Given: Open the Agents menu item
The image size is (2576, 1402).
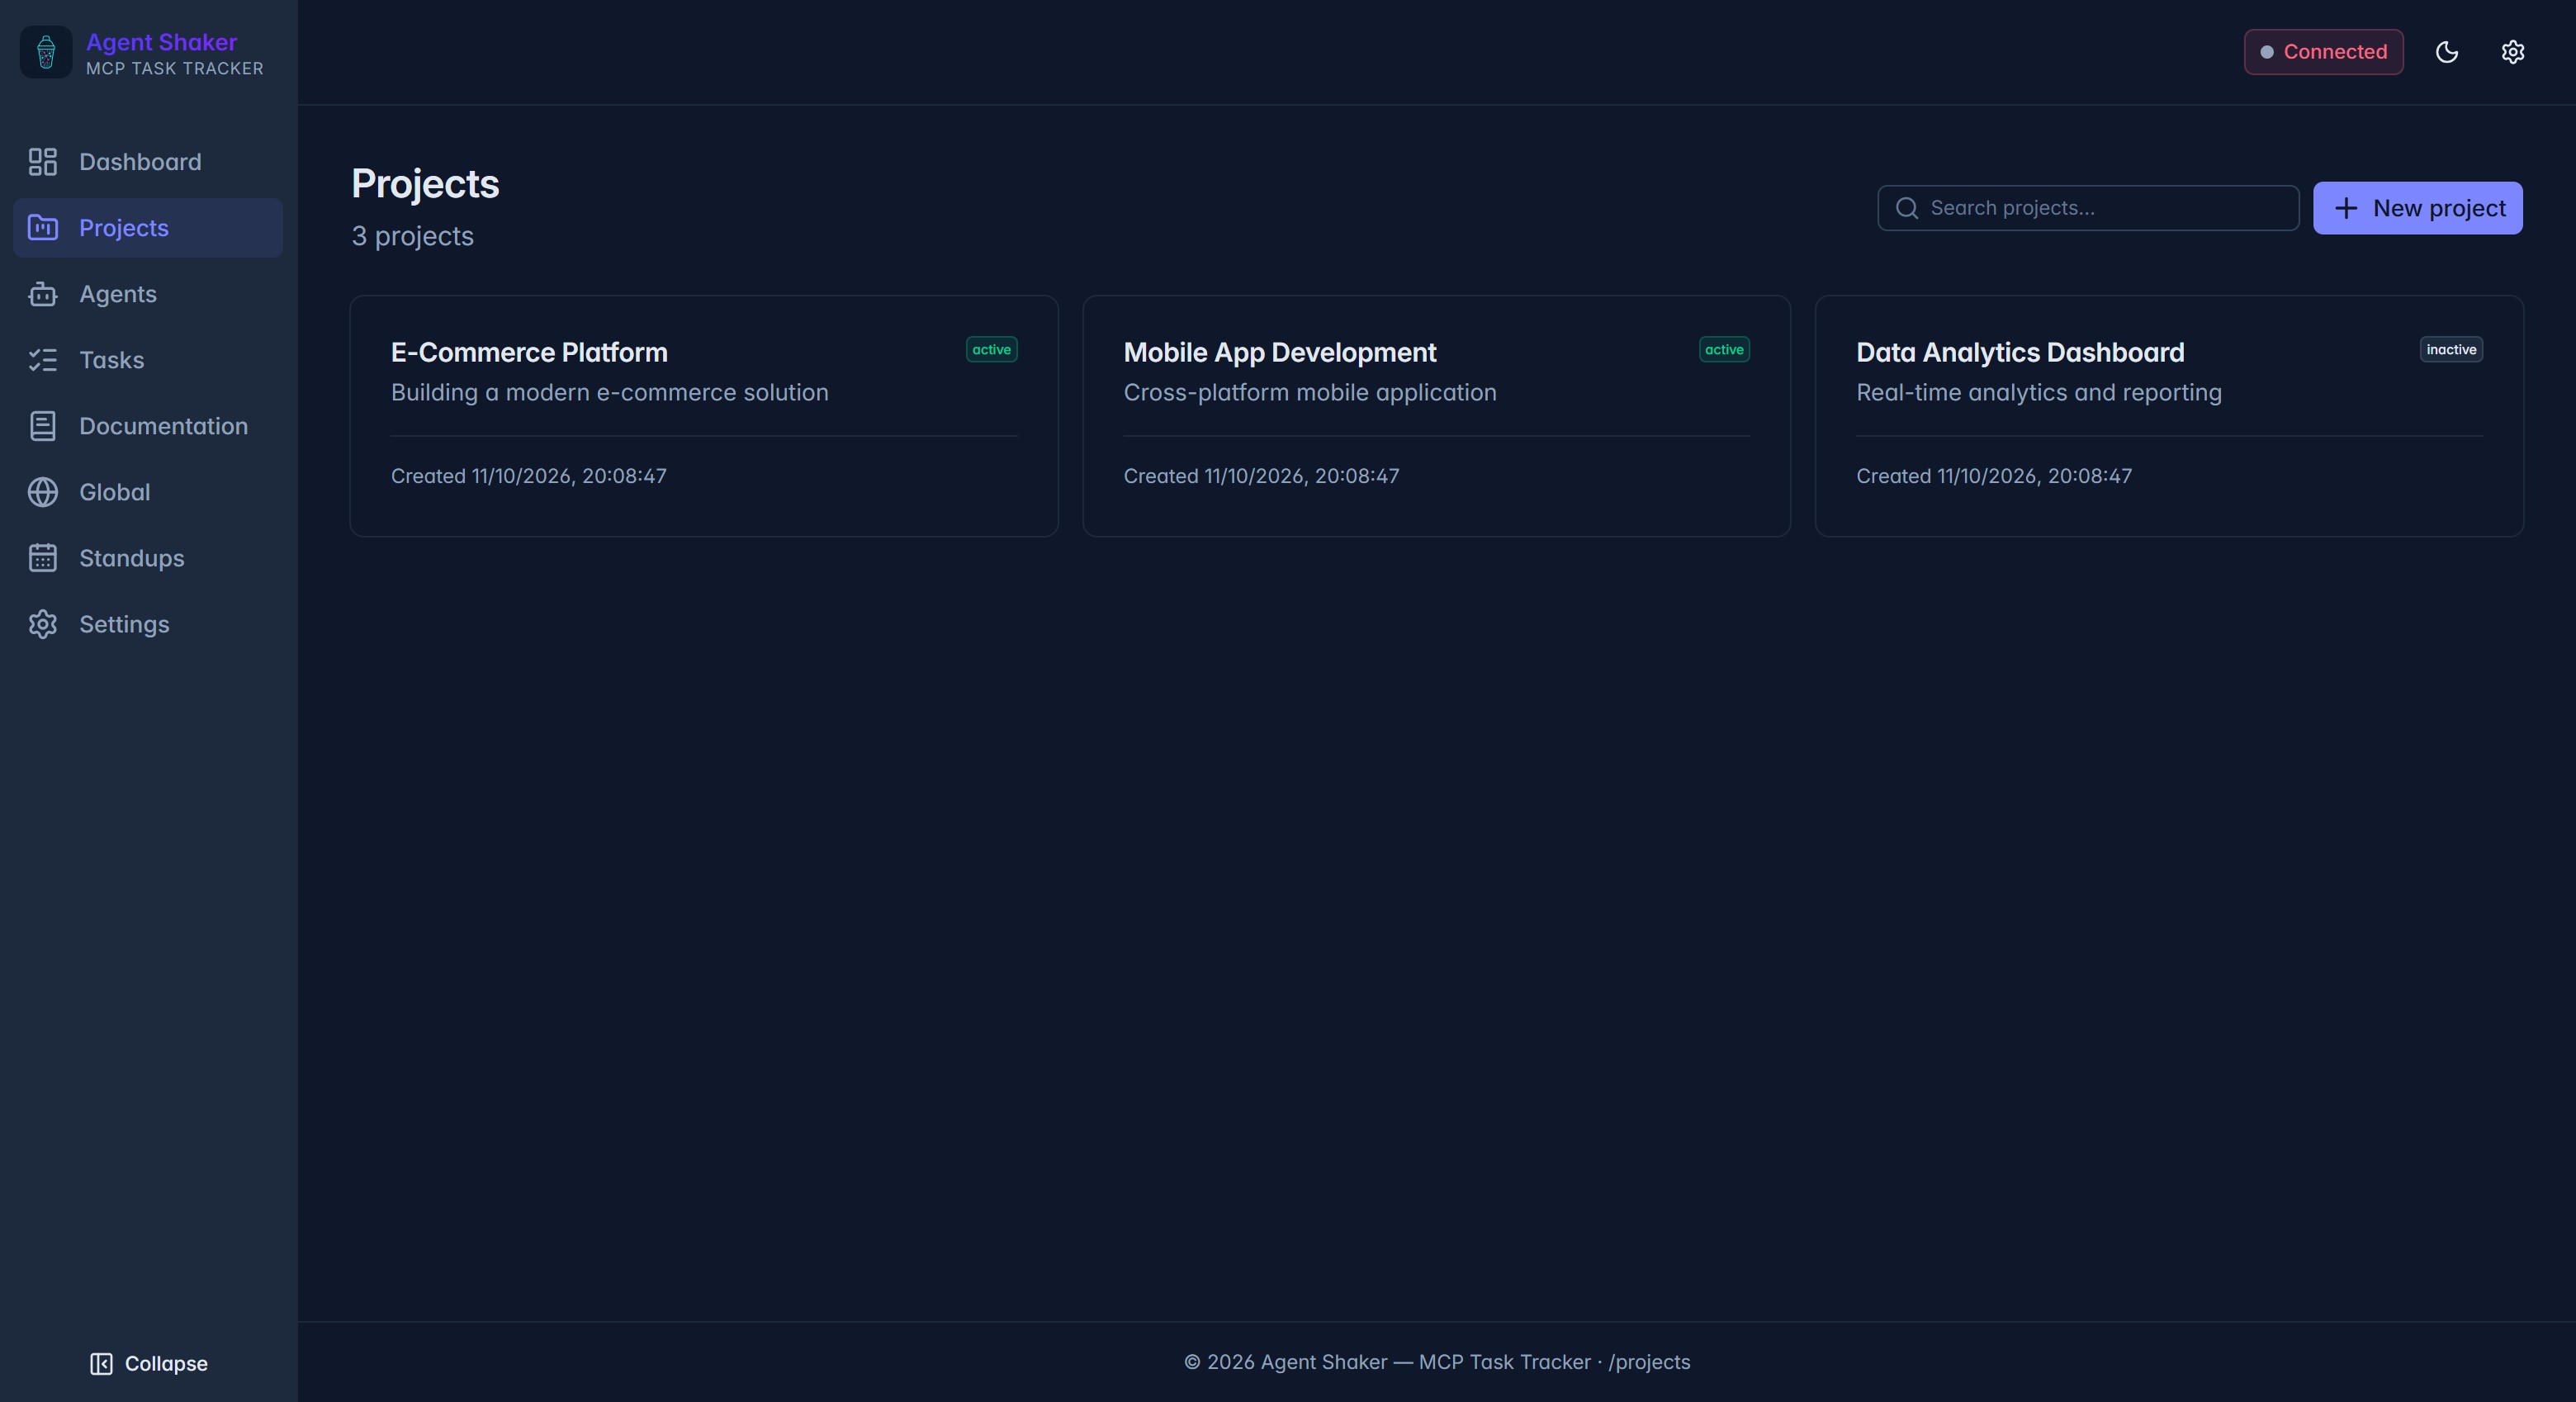Looking at the screenshot, I should [x=148, y=294].
